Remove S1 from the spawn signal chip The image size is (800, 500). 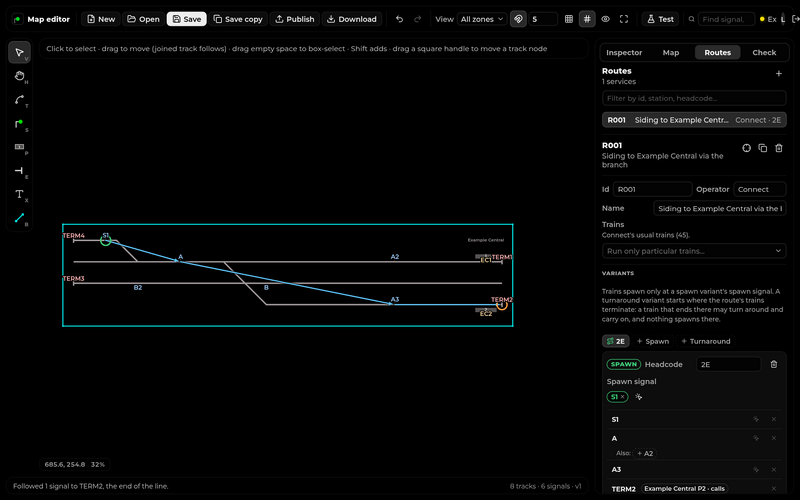click(x=622, y=397)
